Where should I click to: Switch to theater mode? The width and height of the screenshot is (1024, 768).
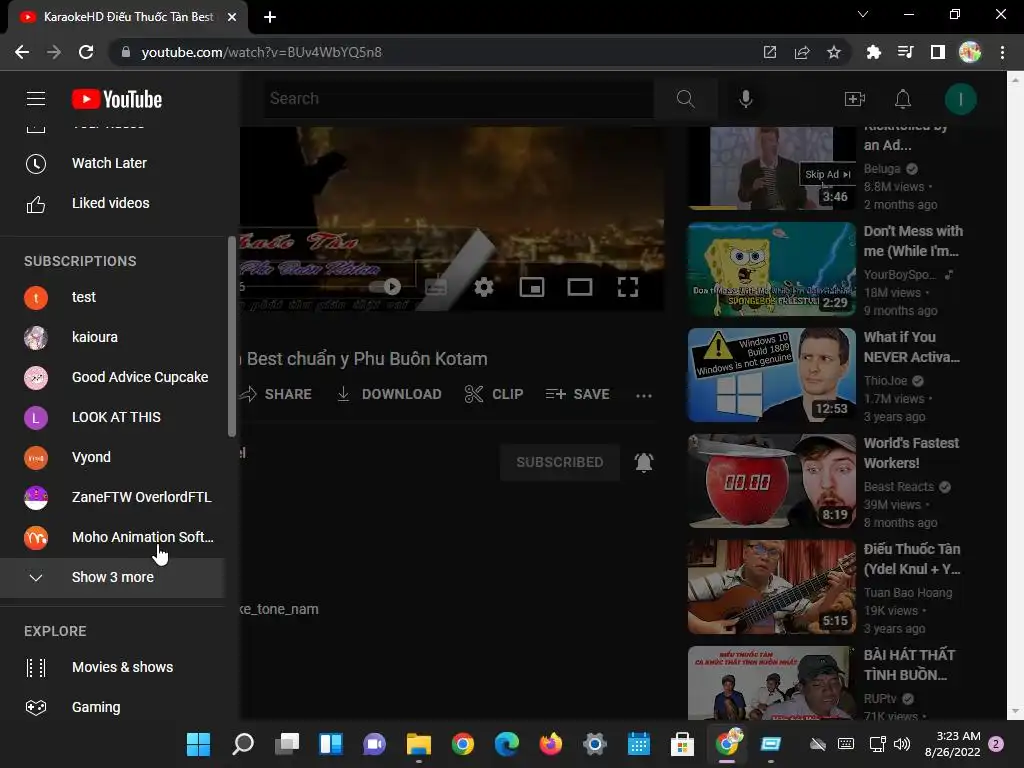(x=579, y=287)
